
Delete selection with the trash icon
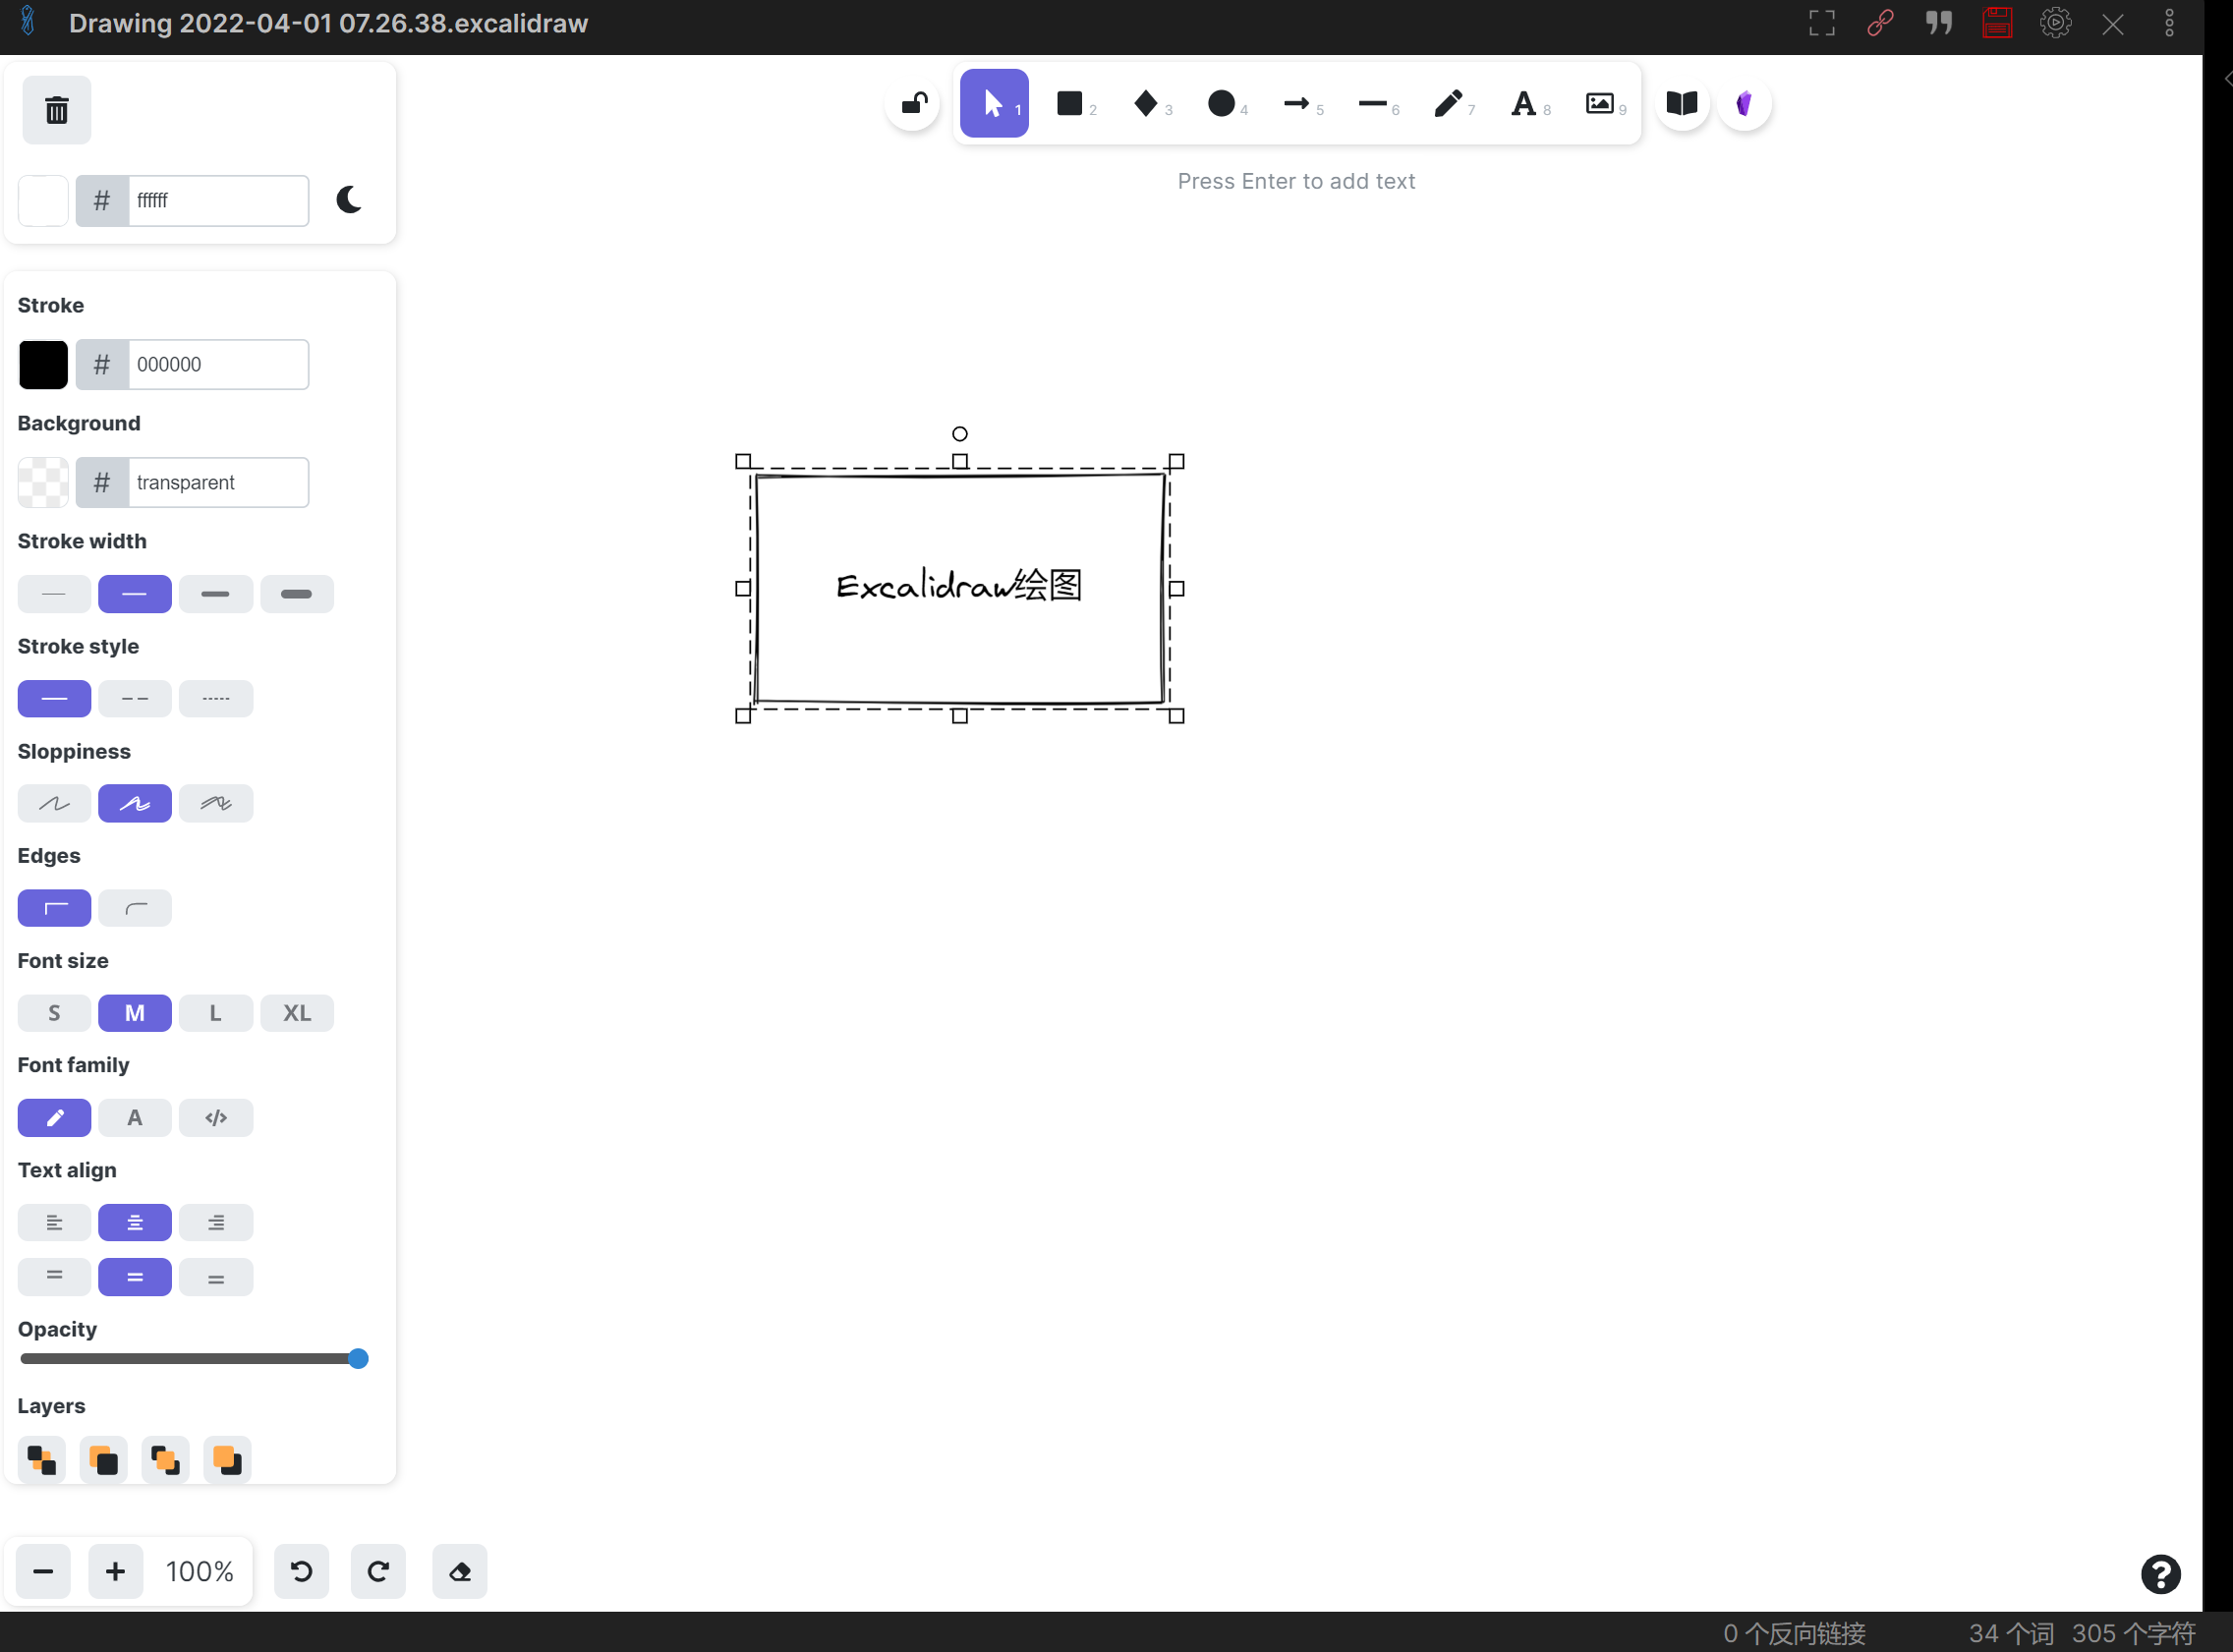56,110
